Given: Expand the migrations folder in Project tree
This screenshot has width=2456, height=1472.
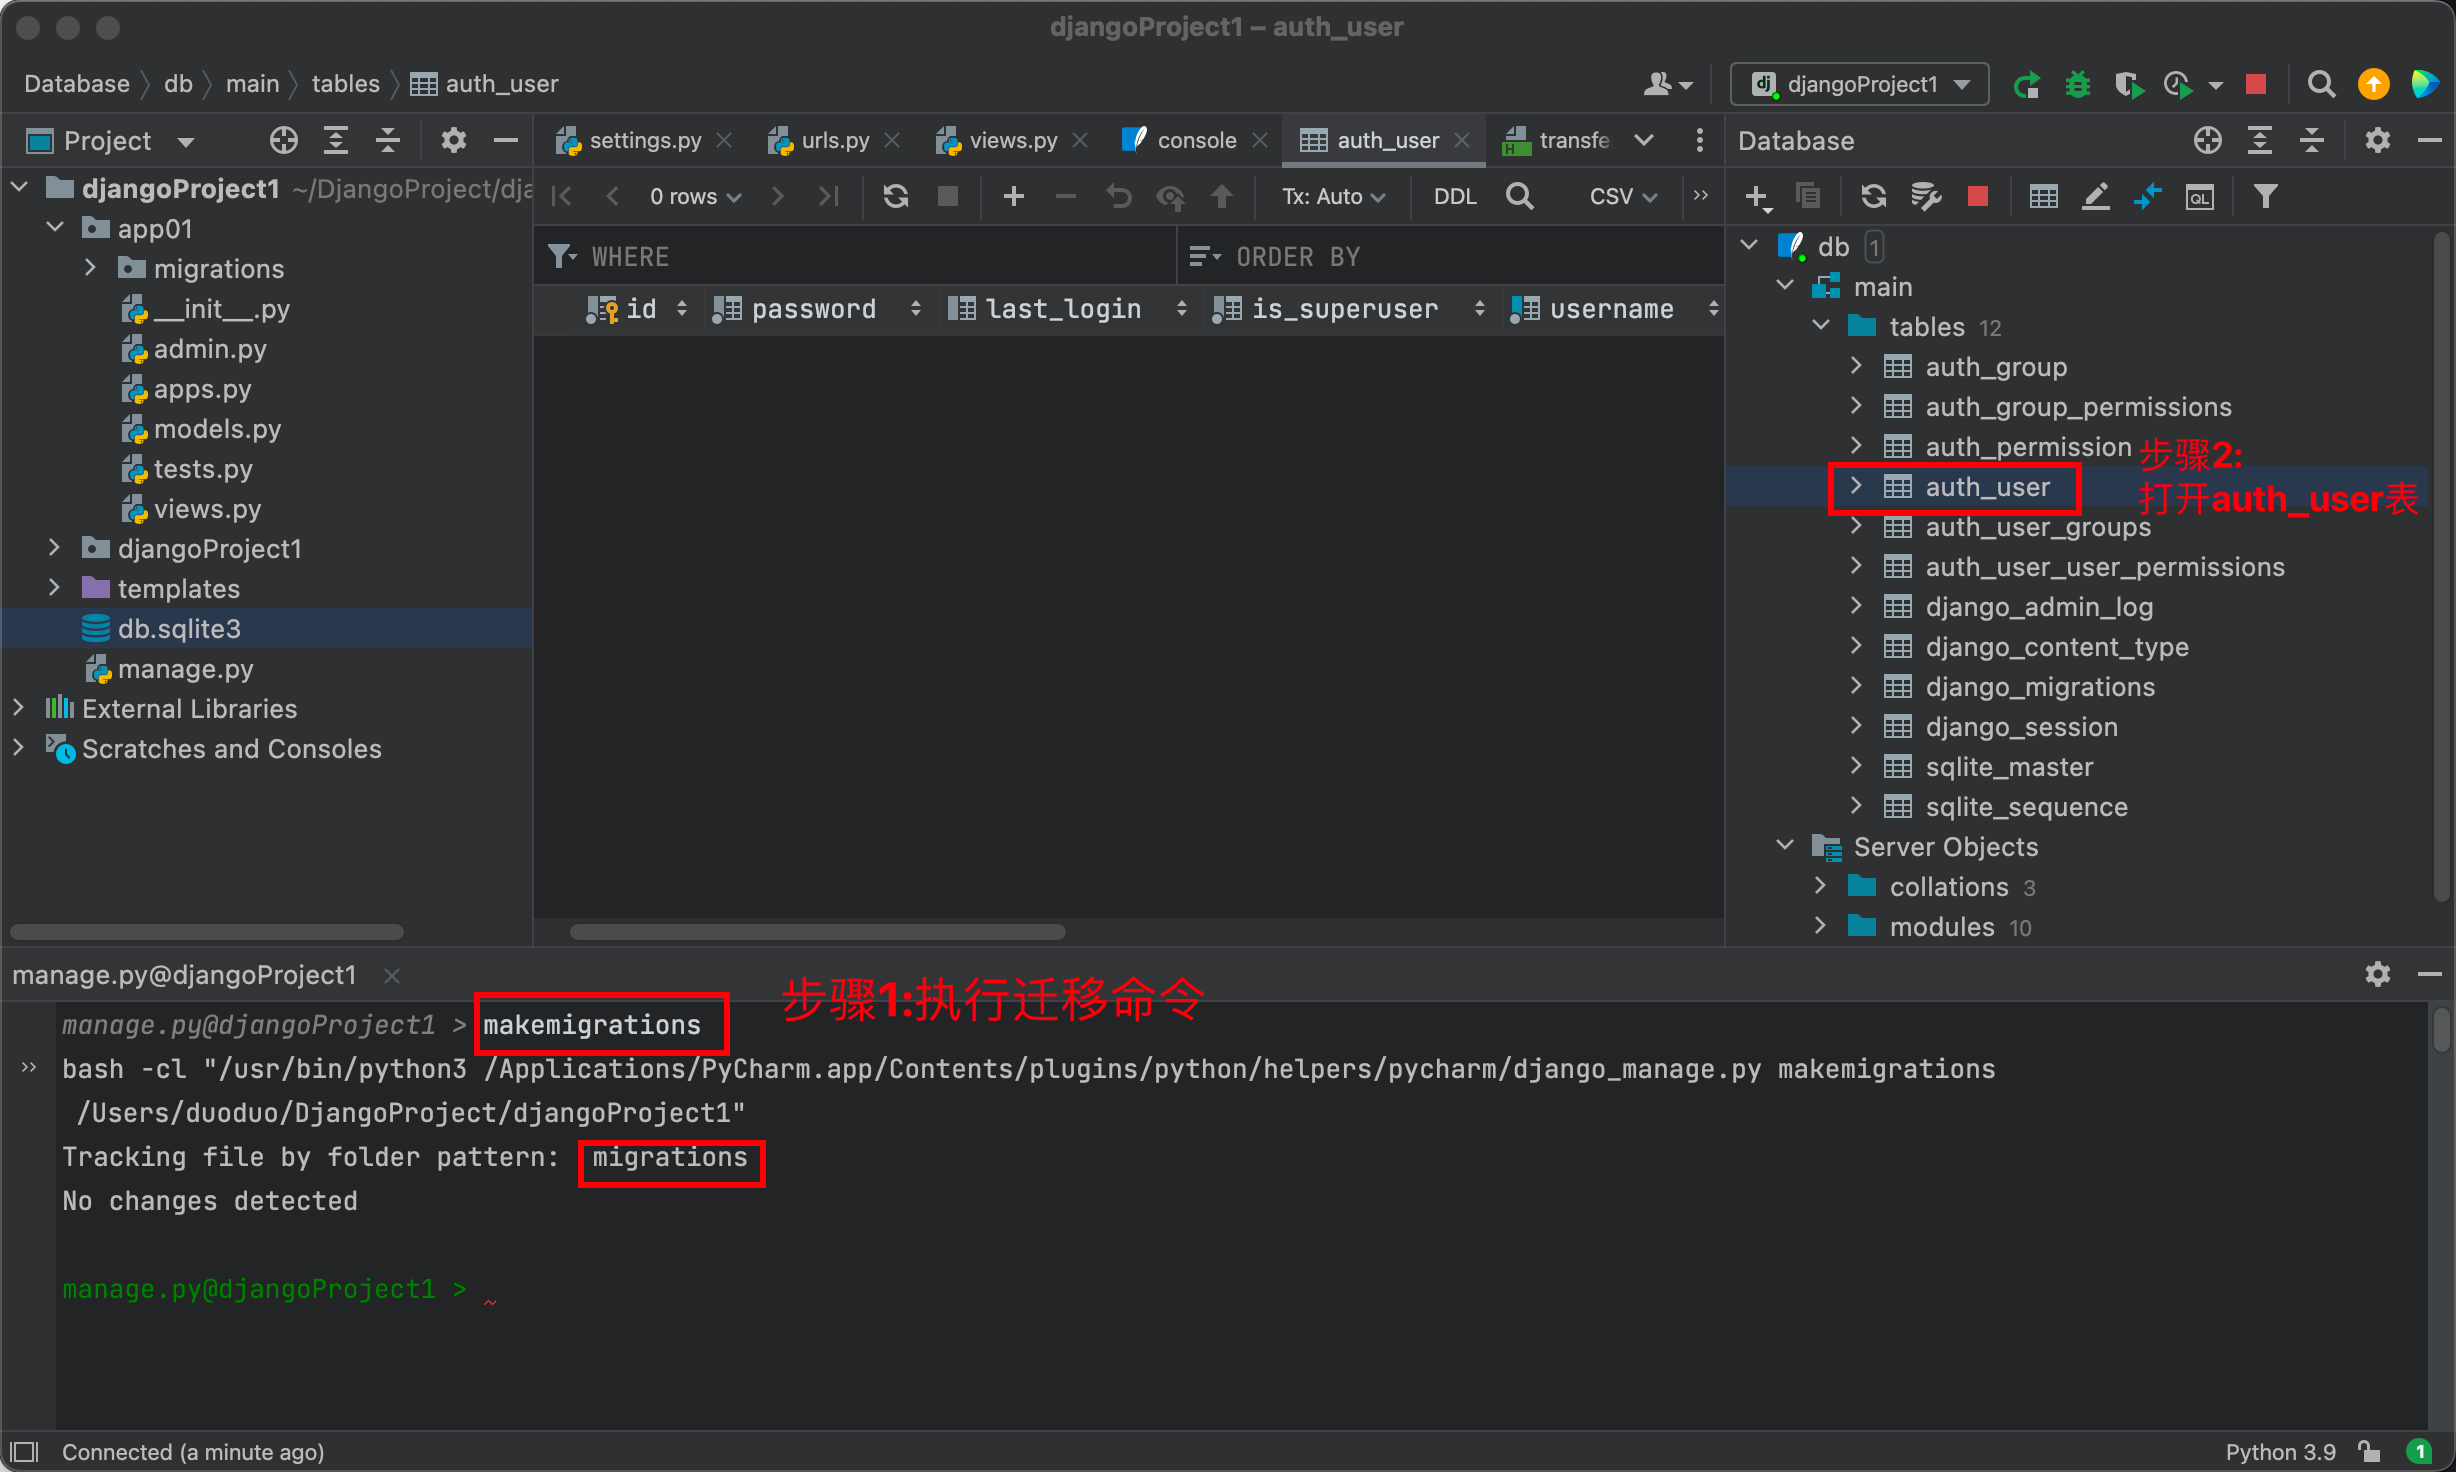Looking at the screenshot, I should point(90,268).
